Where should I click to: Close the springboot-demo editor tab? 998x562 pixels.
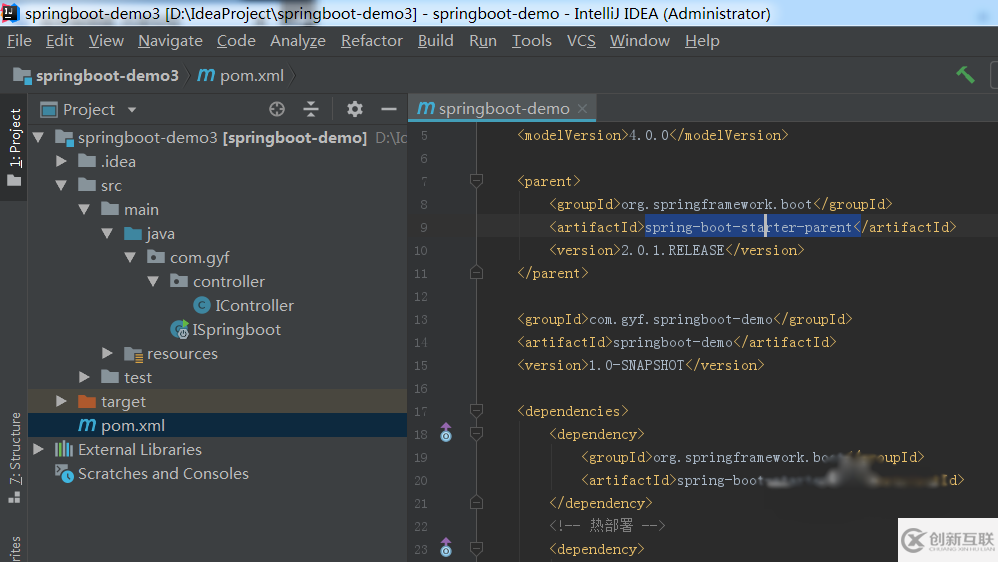[583, 108]
